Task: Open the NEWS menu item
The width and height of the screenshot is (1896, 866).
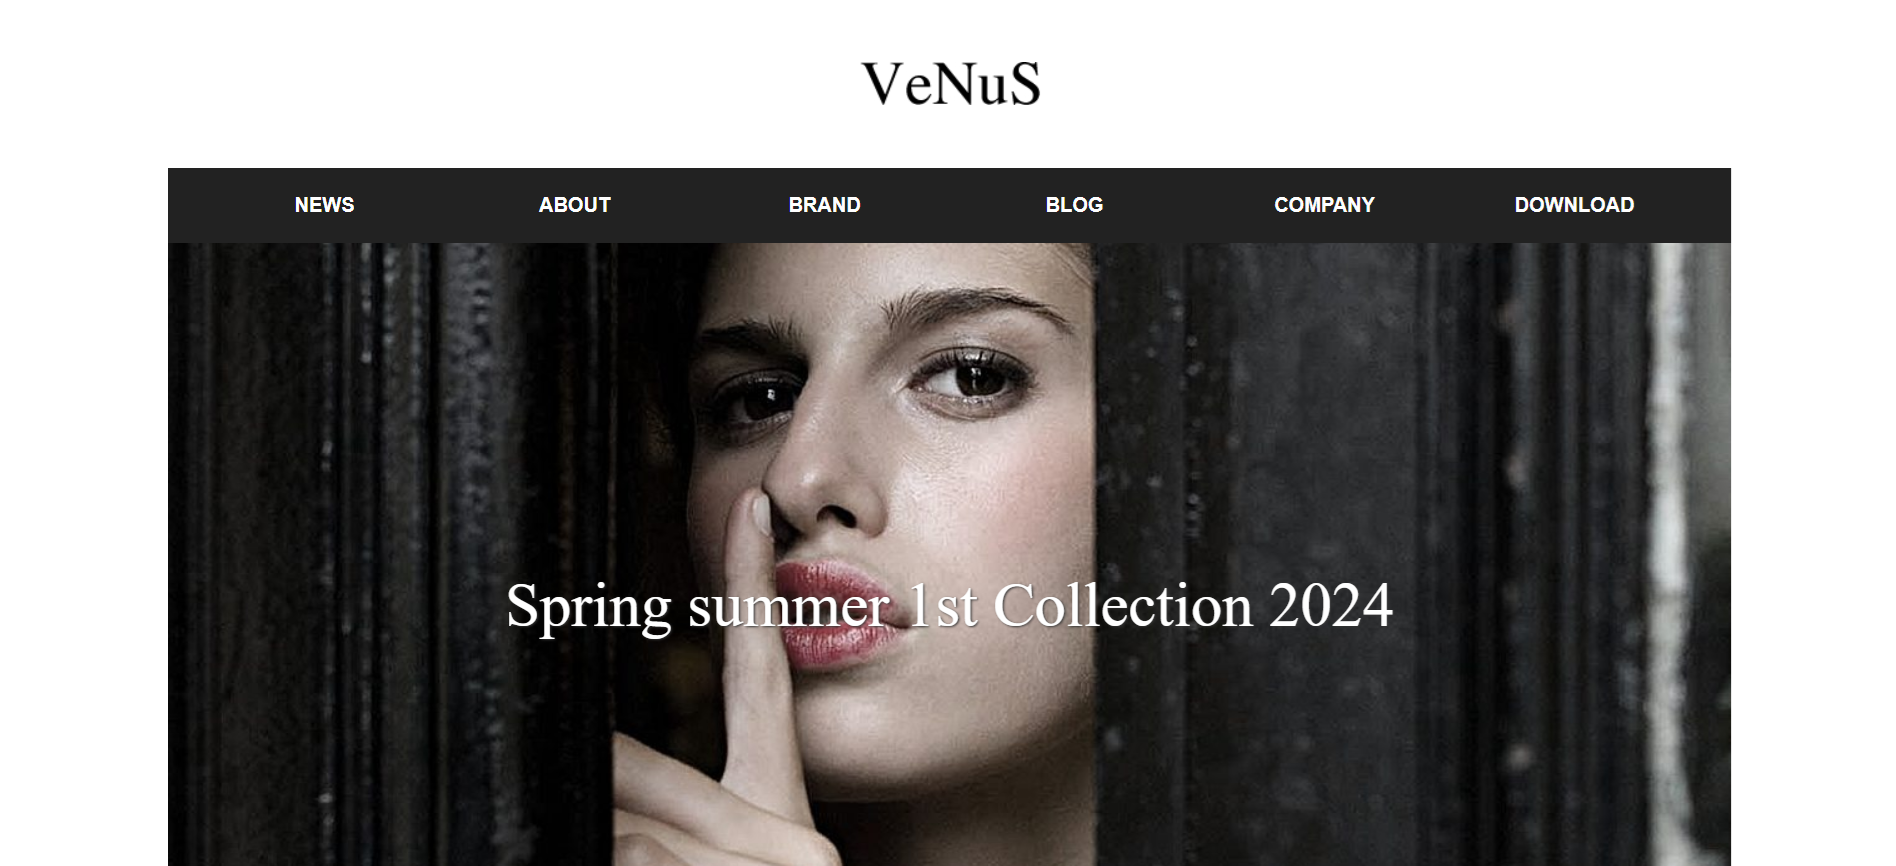Action: (x=324, y=205)
